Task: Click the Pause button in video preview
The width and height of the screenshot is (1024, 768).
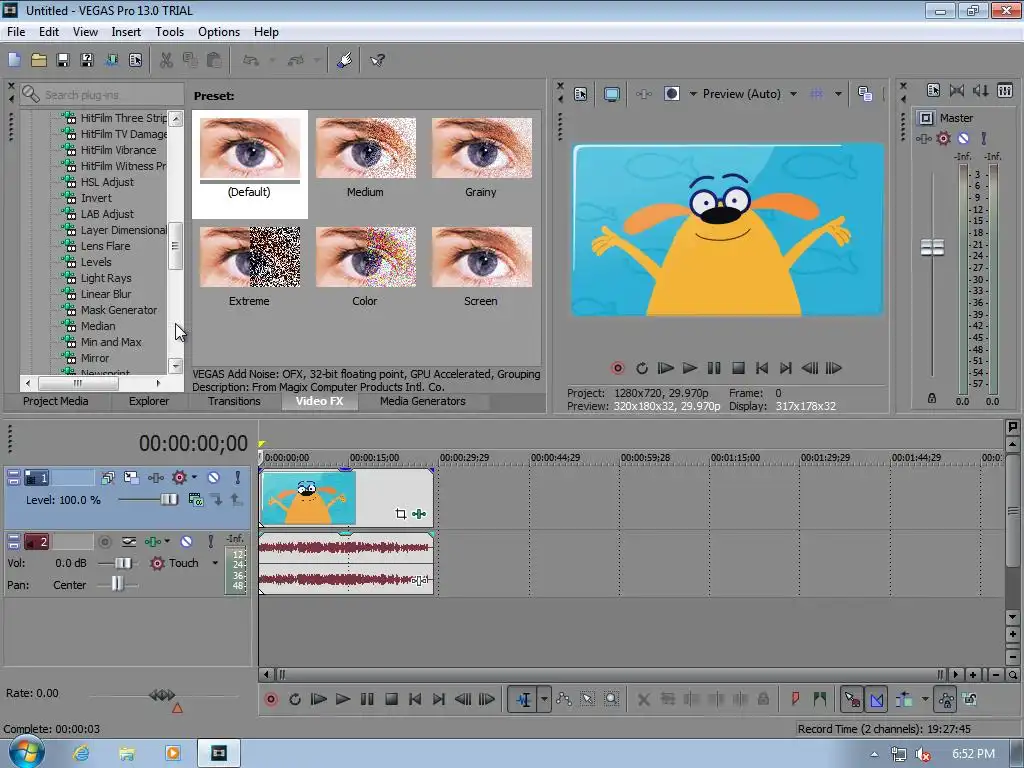Action: 714,368
